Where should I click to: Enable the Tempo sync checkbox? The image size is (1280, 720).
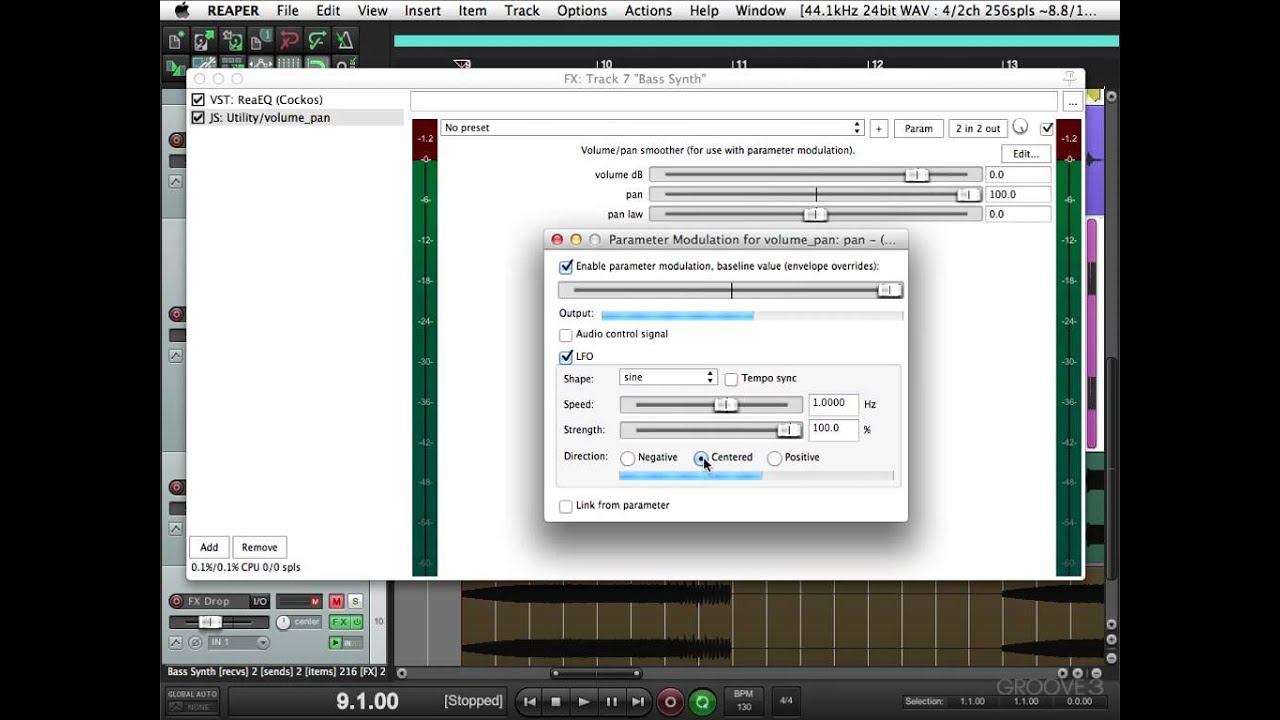(731, 379)
